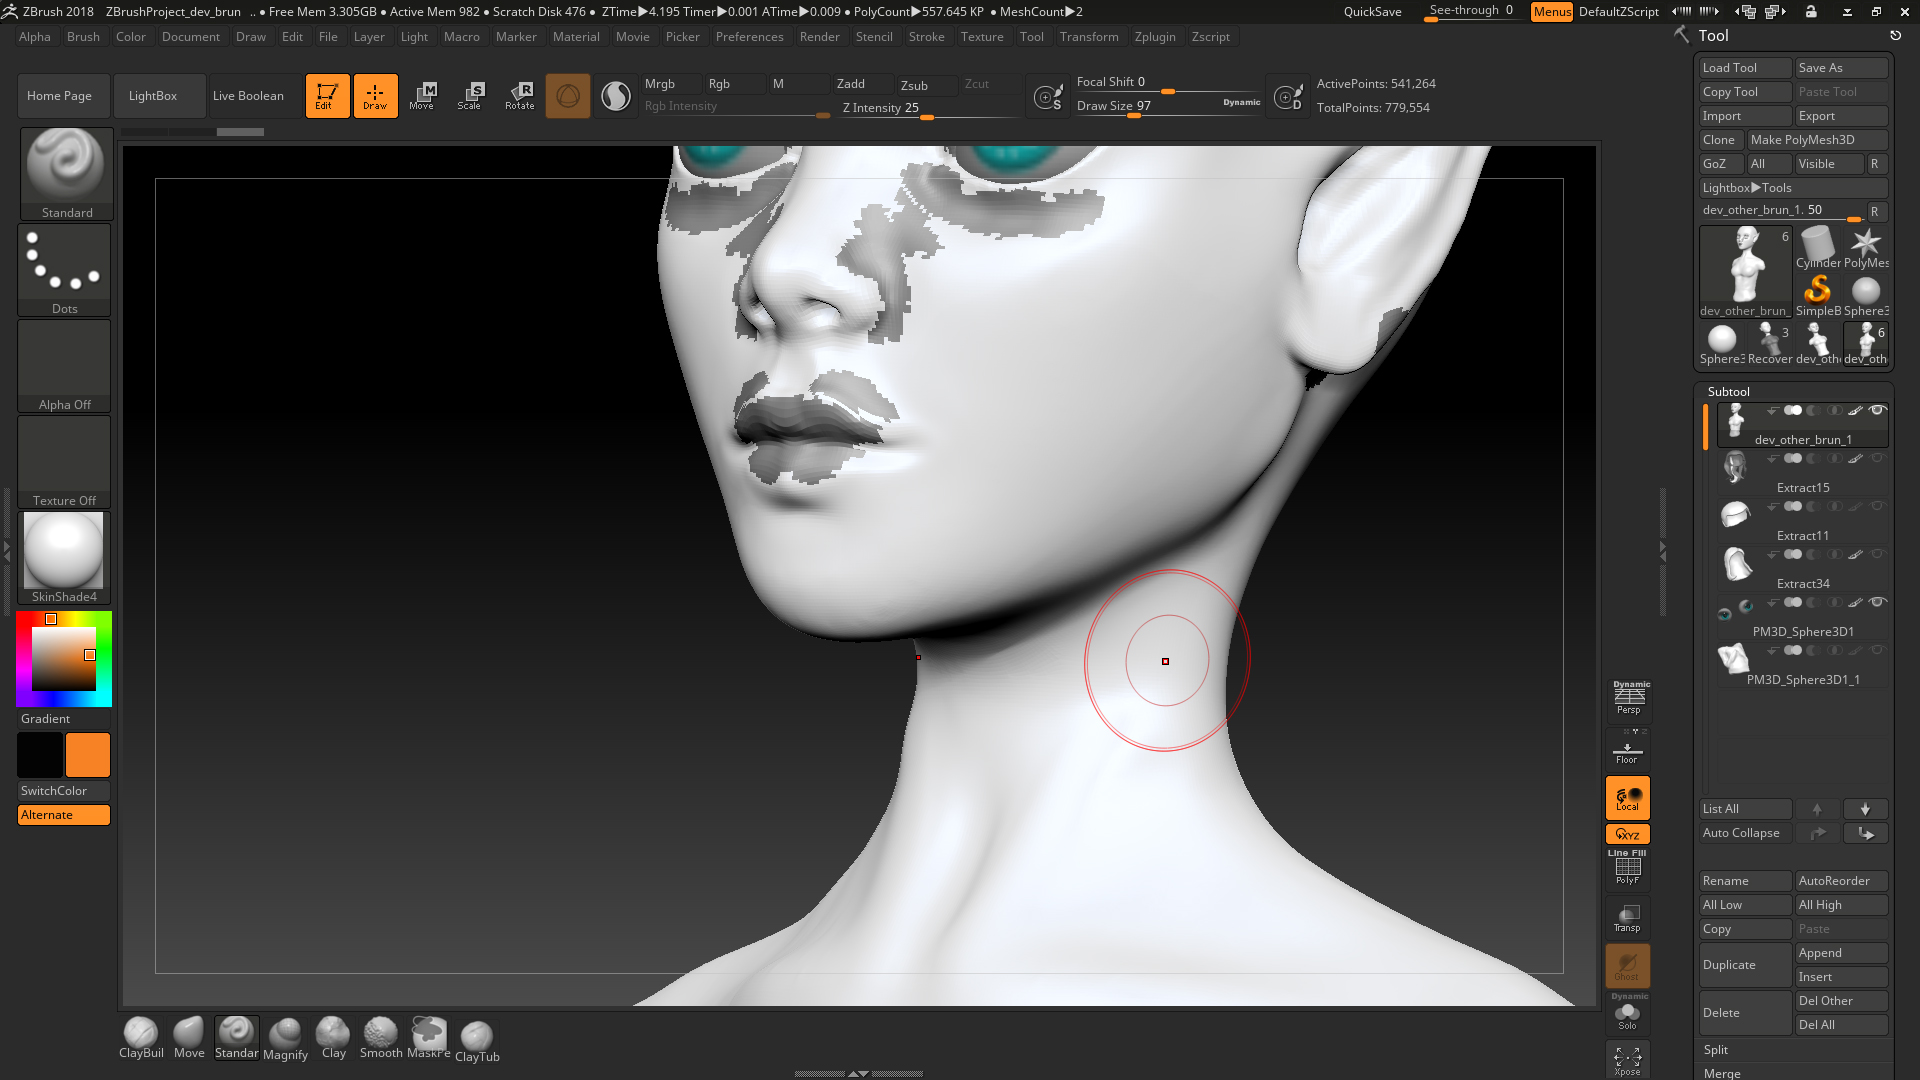Viewport: 1920px width, 1080px height.
Task: Open the Stroke menu
Action: (x=926, y=37)
